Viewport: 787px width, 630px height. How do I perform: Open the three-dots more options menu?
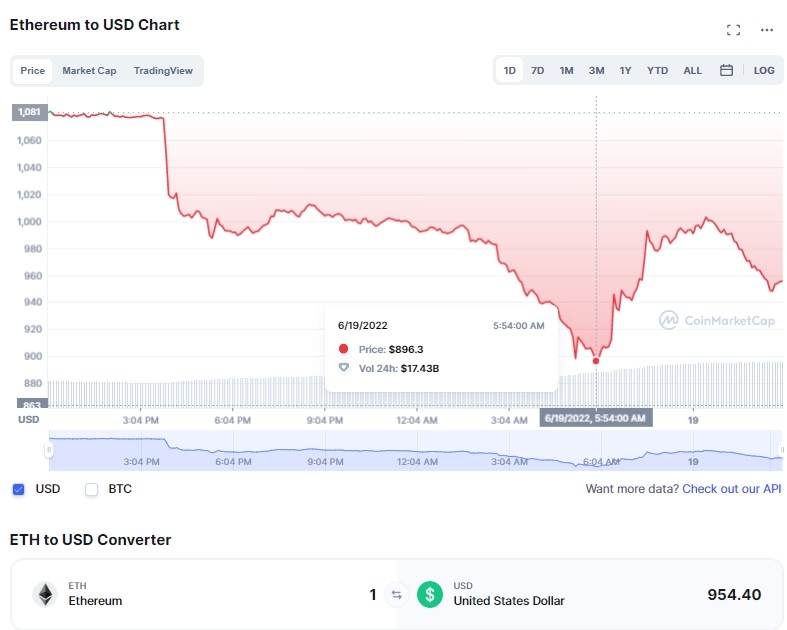coord(767,30)
